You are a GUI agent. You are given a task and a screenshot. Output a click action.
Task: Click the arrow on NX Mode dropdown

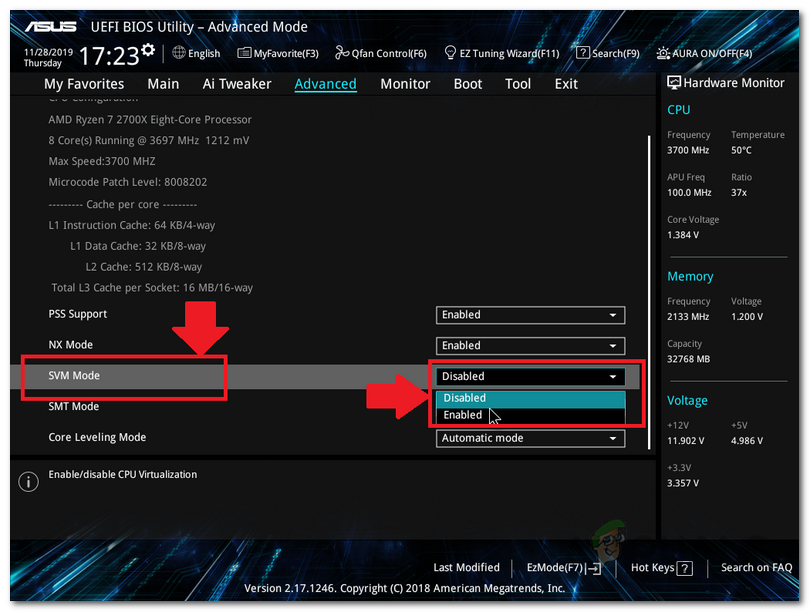point(613,346)
